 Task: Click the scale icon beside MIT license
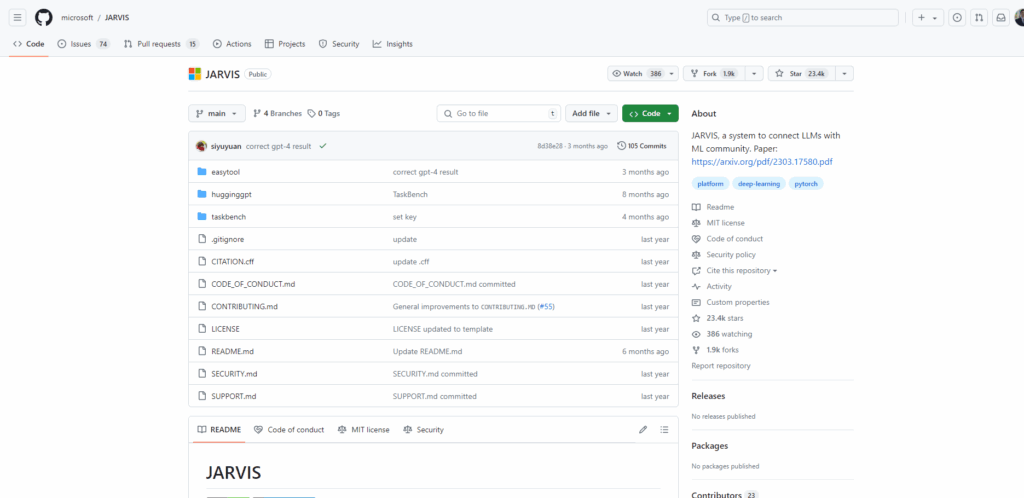696,223
